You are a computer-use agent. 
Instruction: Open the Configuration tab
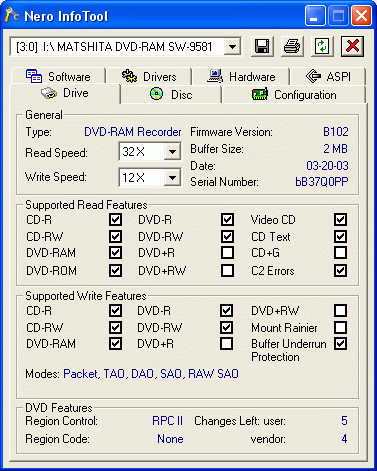[x=294, y=95]
